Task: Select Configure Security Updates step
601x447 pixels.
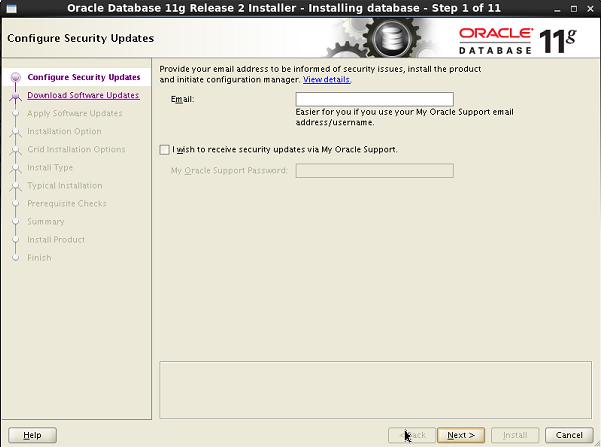Action: click(84, 77)
